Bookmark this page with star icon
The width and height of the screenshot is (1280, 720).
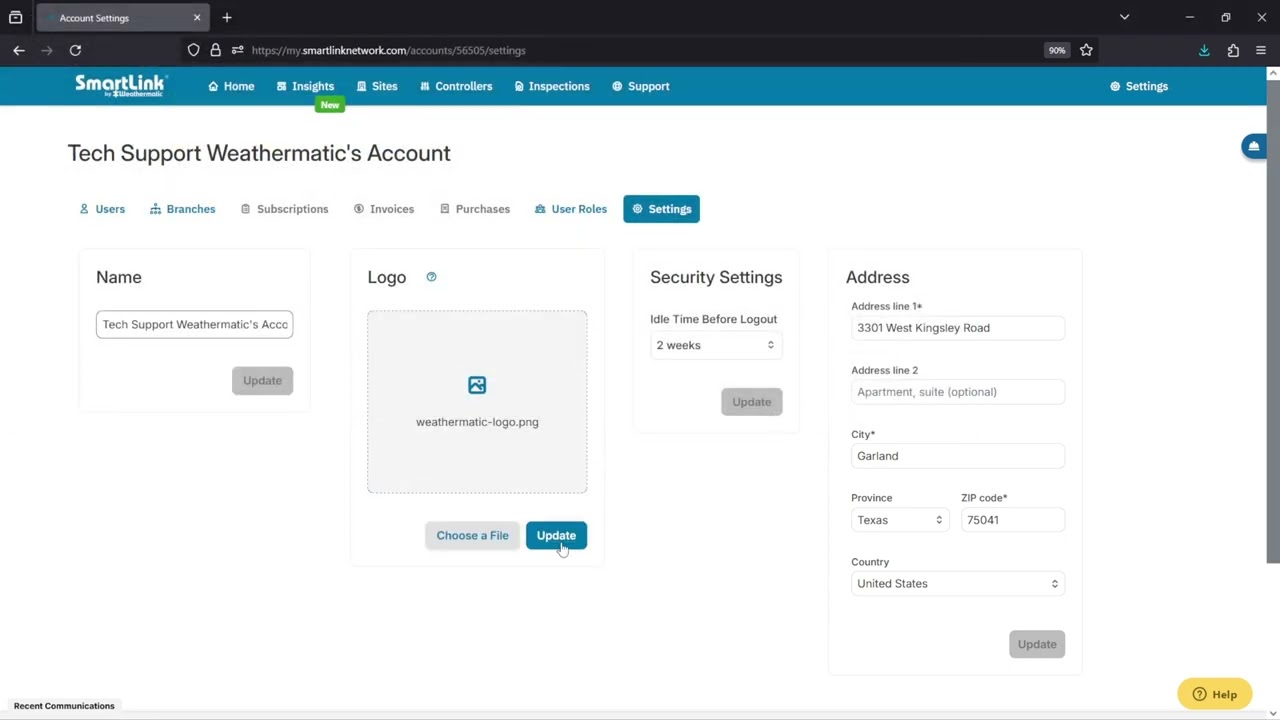(x=1086, y=50)
